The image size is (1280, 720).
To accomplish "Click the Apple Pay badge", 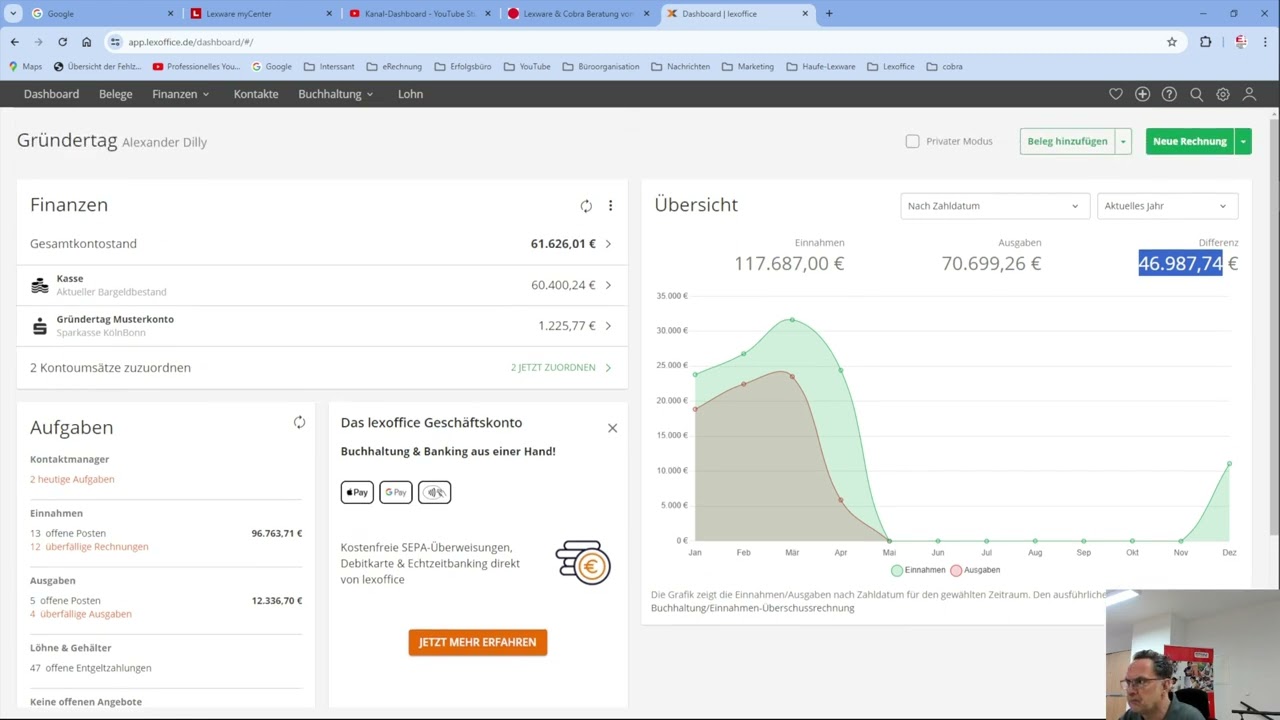I will [x=357, y=492].
